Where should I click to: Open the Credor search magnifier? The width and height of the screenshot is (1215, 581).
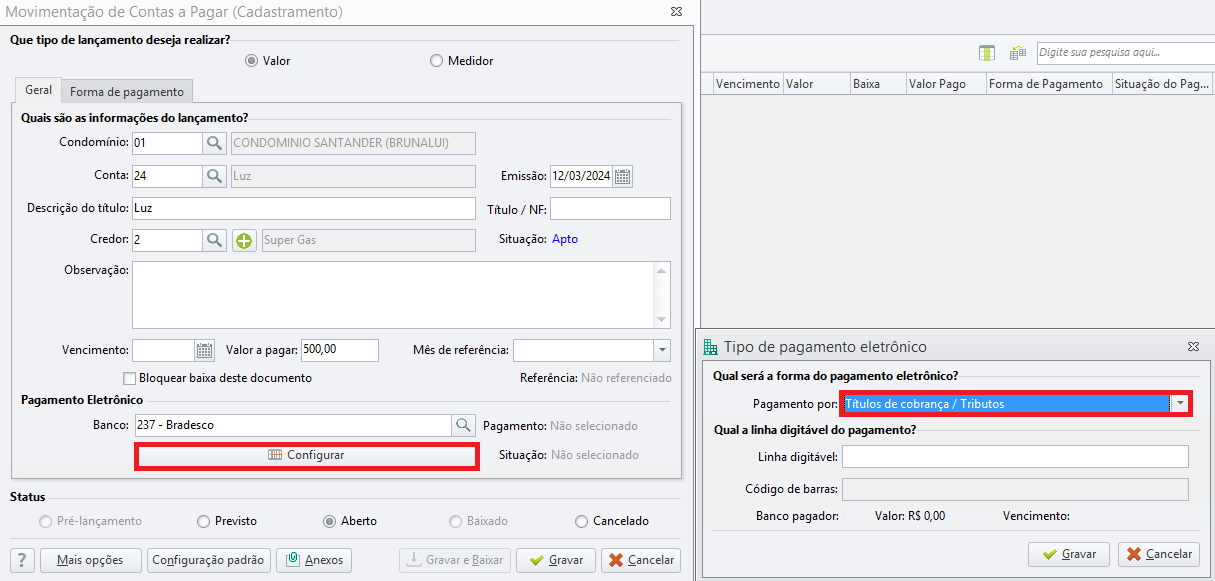(216, 240)
